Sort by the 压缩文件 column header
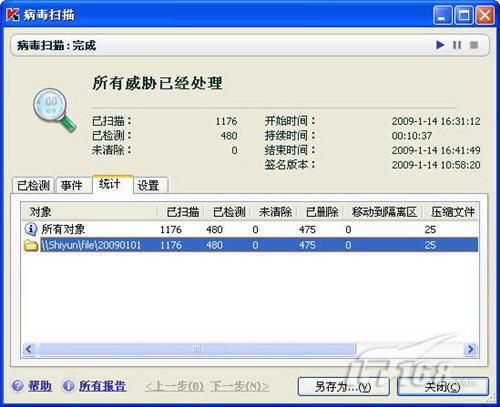This screenshot has width=500, height=407. tap(451, 212)
